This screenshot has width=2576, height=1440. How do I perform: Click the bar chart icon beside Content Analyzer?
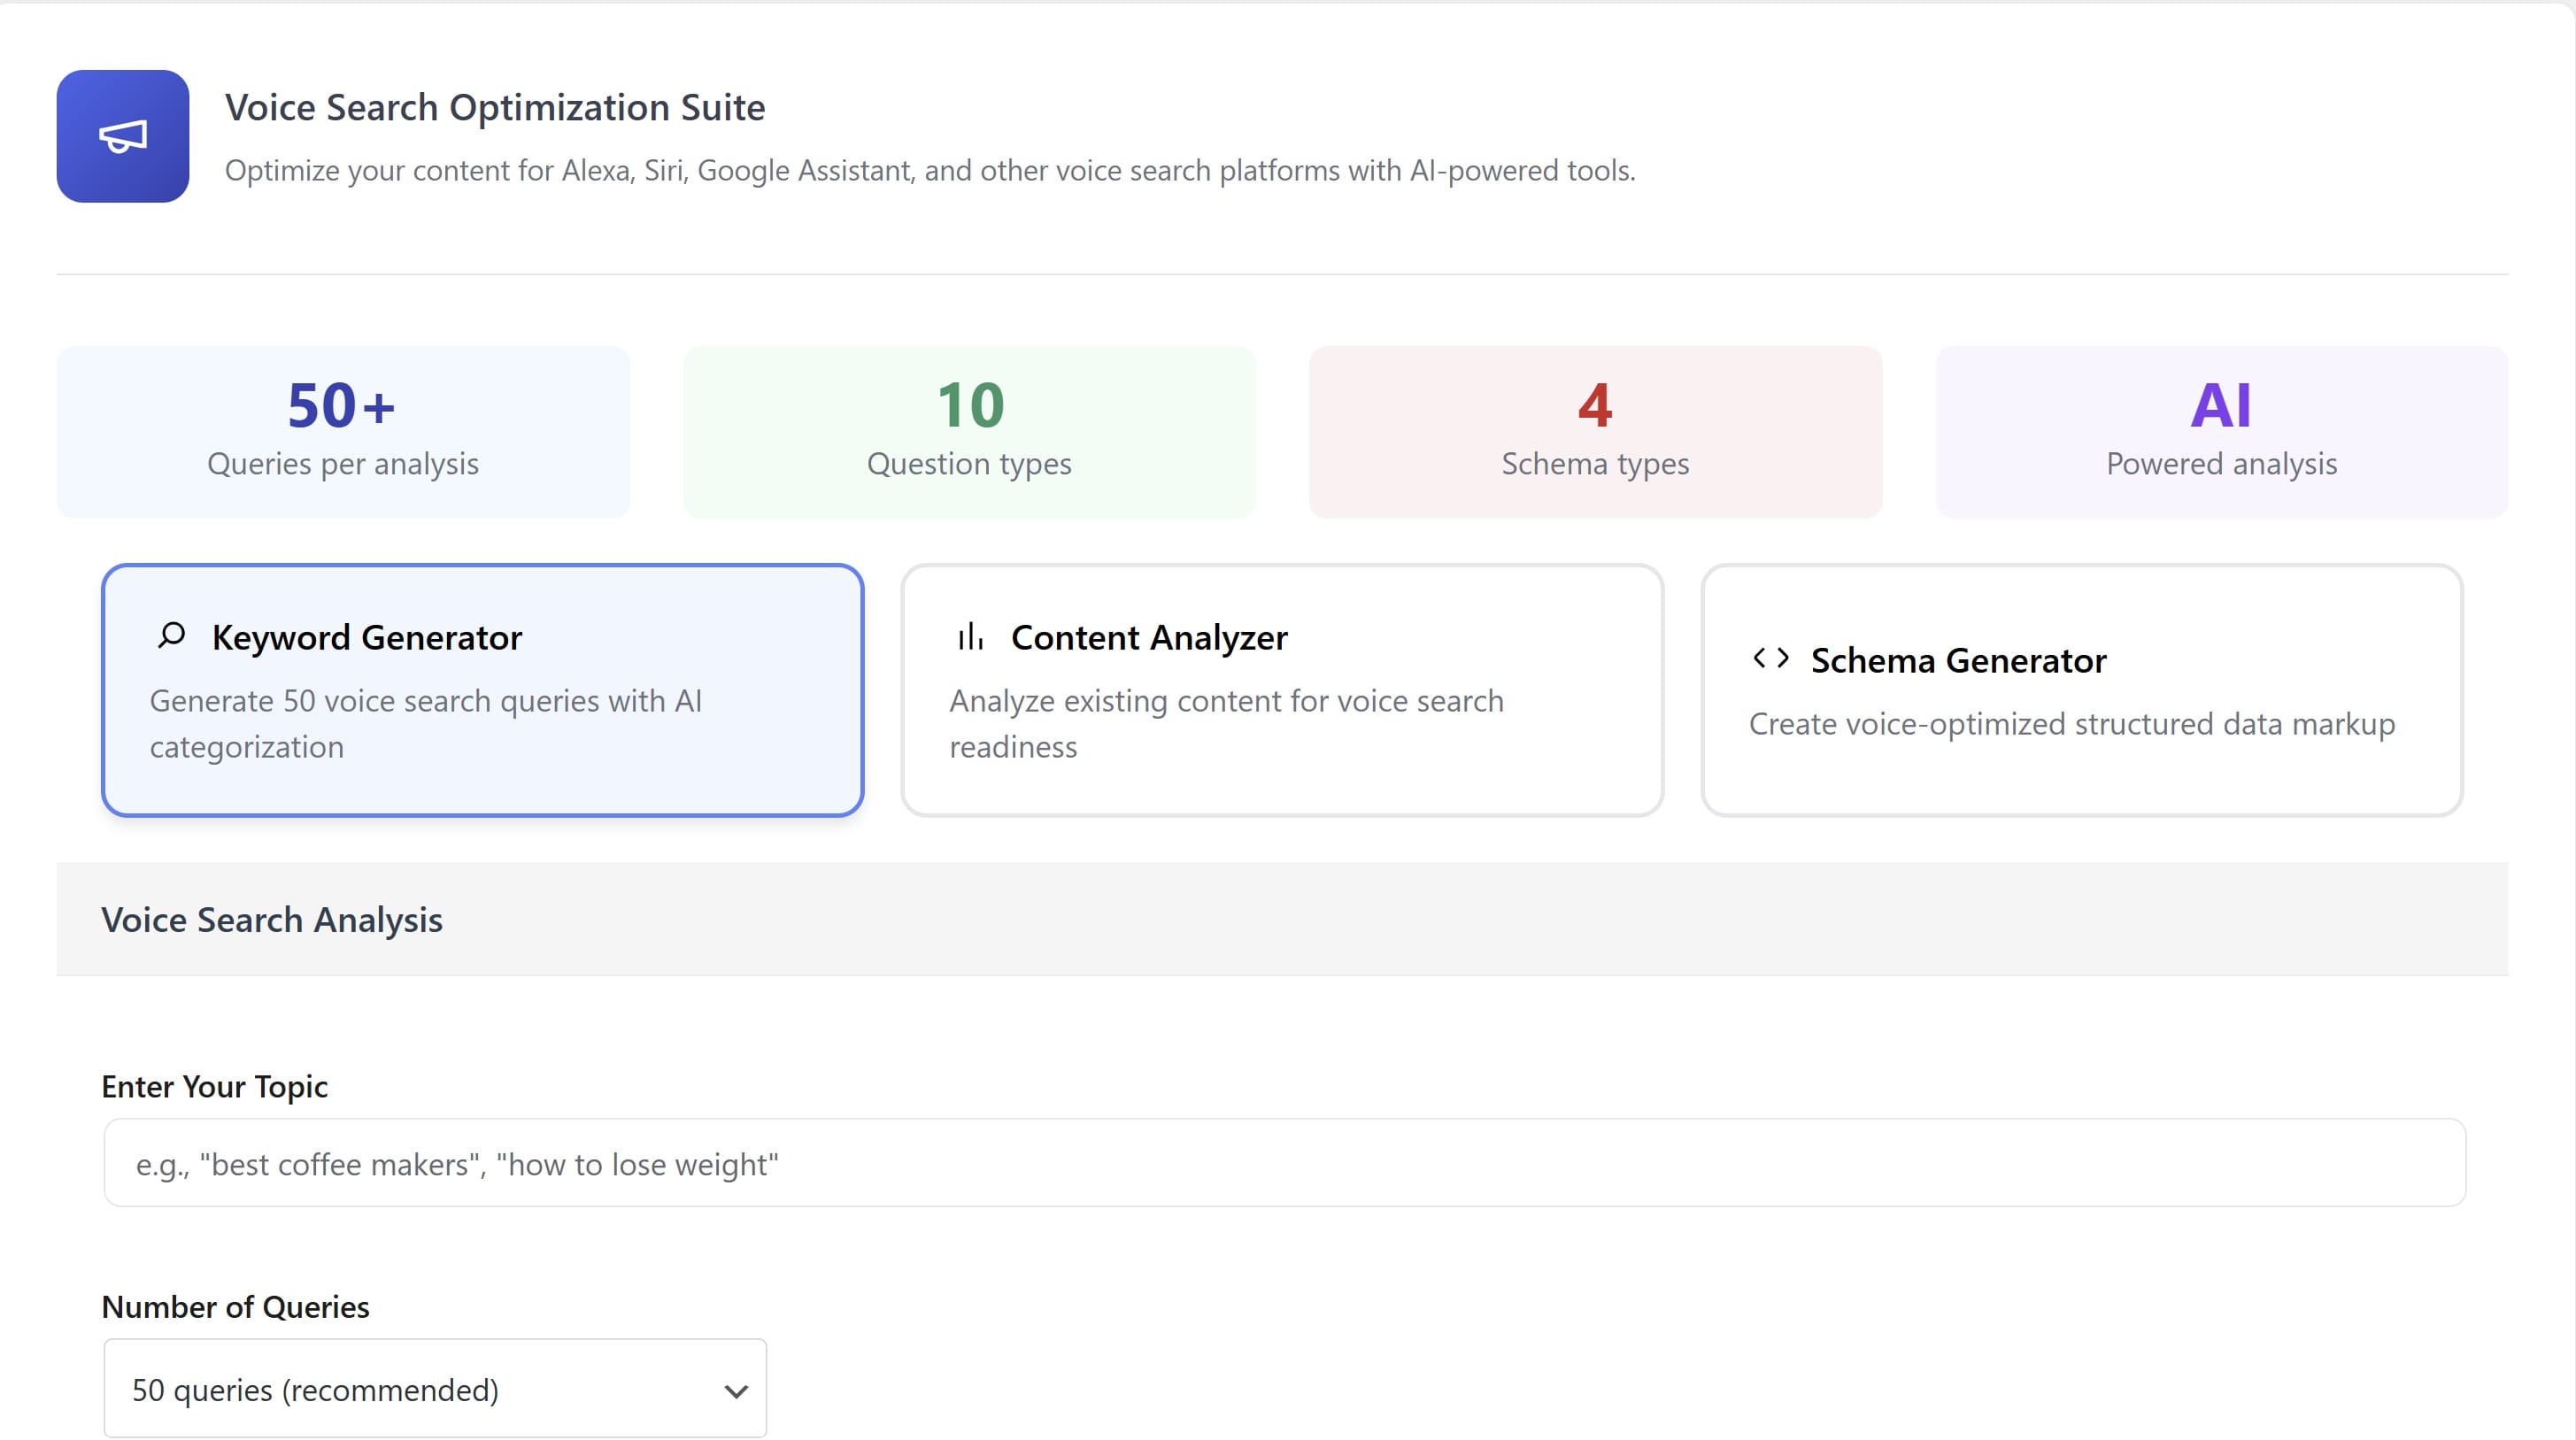[970, 636]
